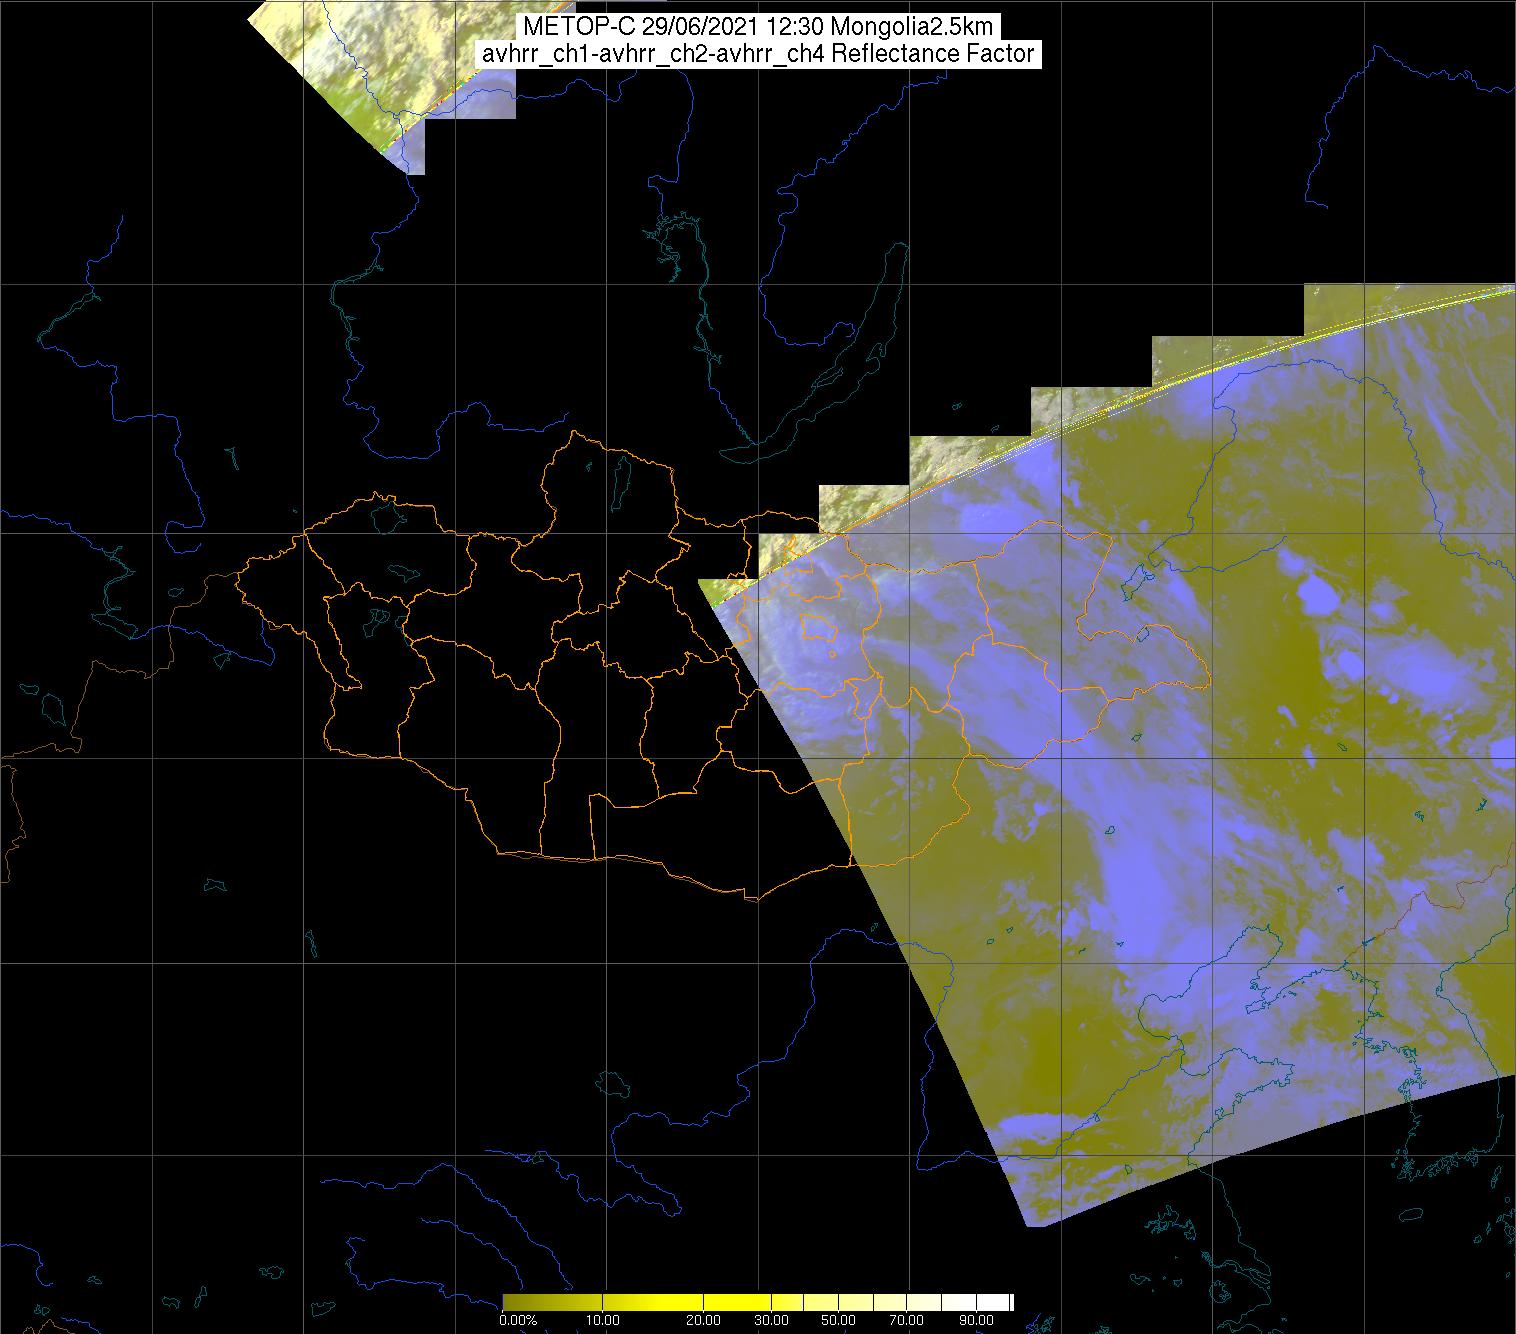Pick the dark olive start of the colorbar

[512, 1302]
